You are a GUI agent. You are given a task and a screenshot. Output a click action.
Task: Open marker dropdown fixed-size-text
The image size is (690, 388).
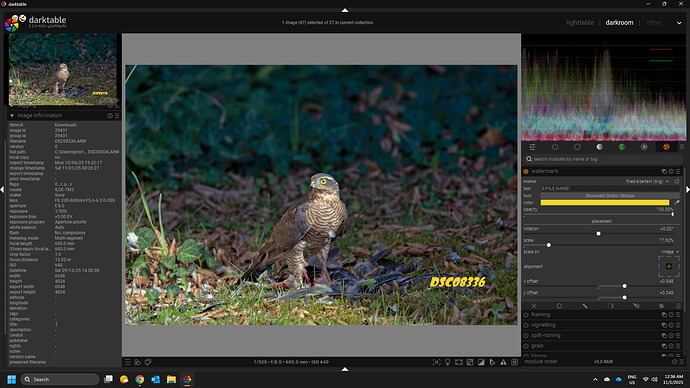click(x=647, y=181)
